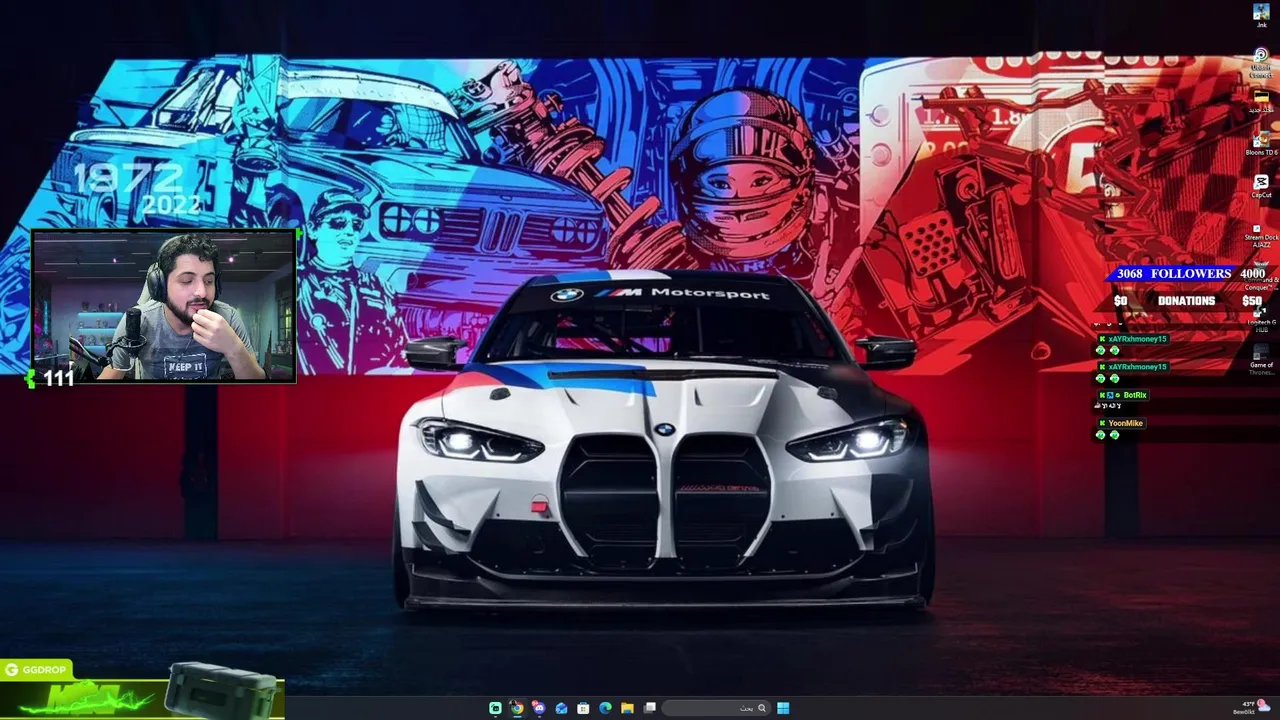This screenshot has width=1280, height=720.
Task: Open Google Chrome from the taskbar
Action: point(517,708)
